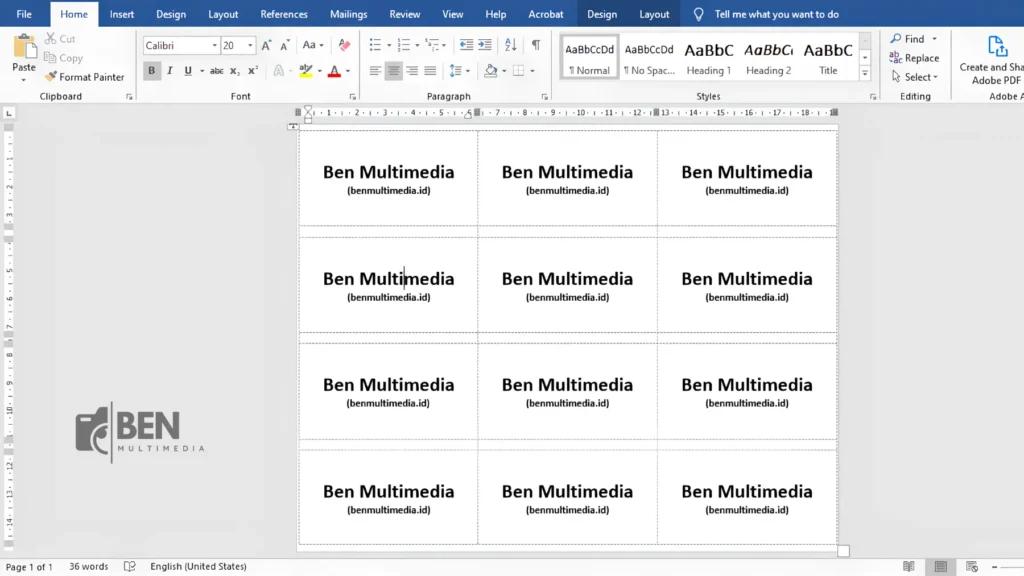Click the table move handle
1024x576 pixels.
point(293,126)
